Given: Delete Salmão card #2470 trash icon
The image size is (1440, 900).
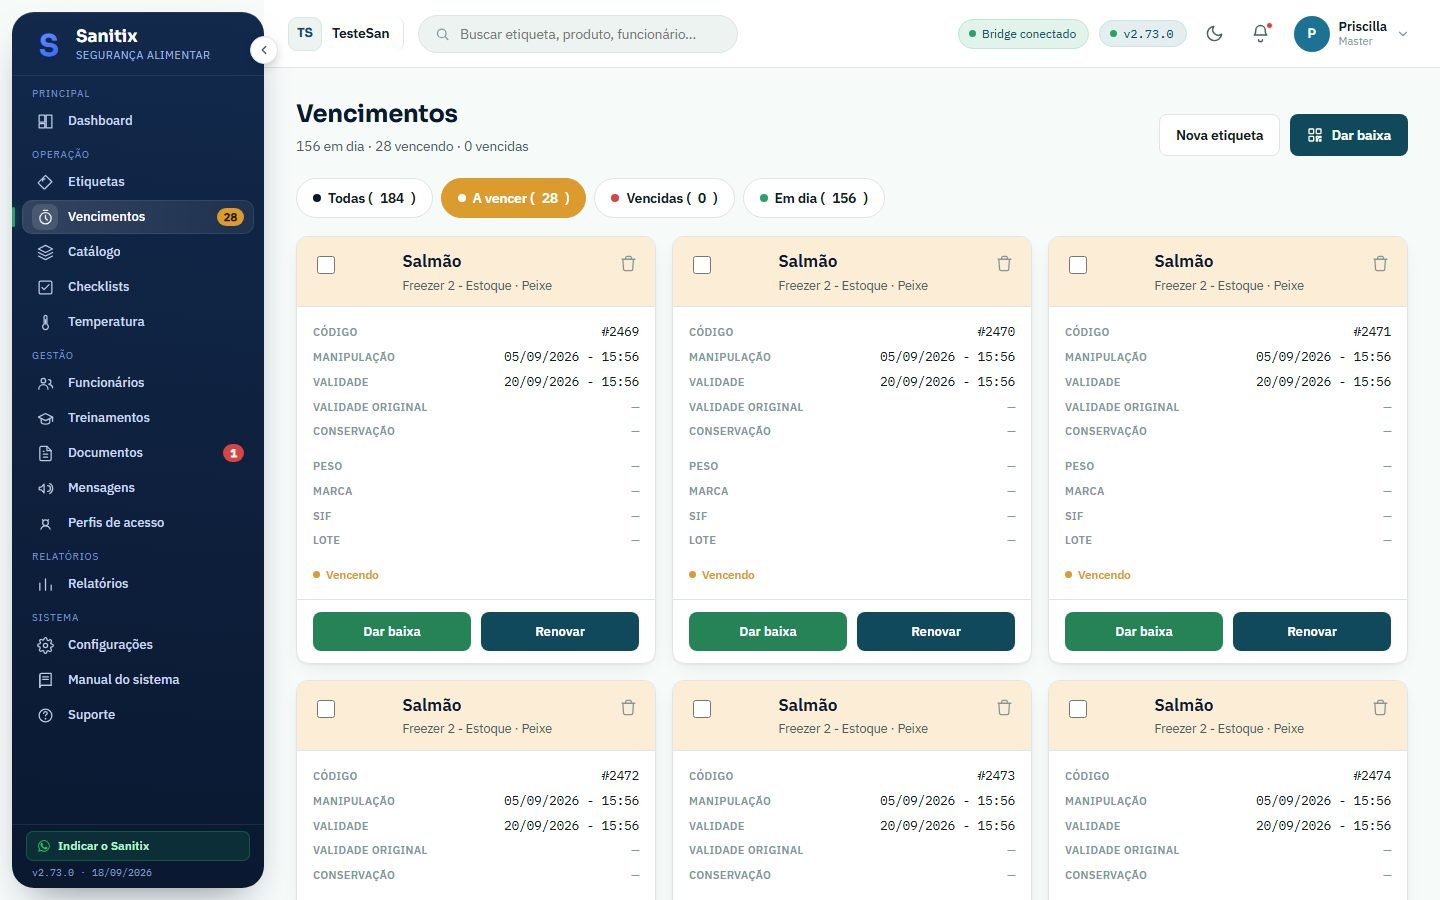Looking at the screenshot, I should pos(1004,264).
